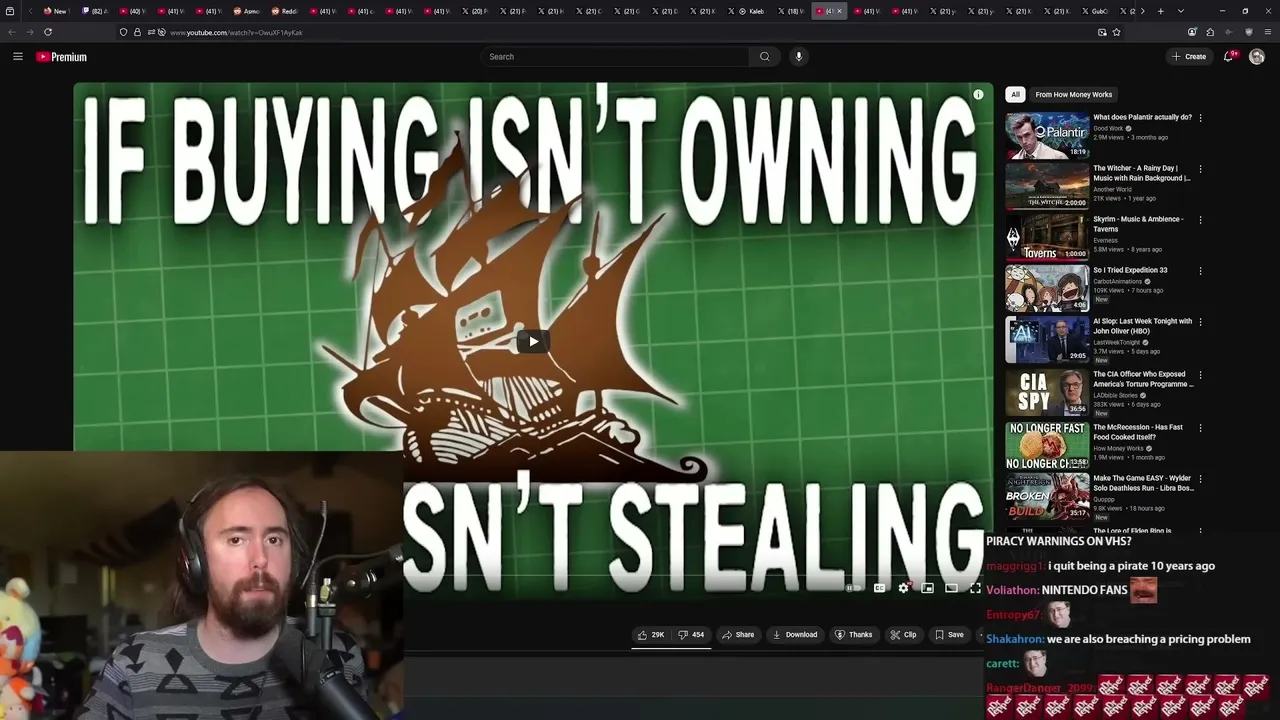Screen dimensions: 1280x720
Task: Open the YouTube guide hamburger menu
Action: pyautogui.click(x=17, y=57)
